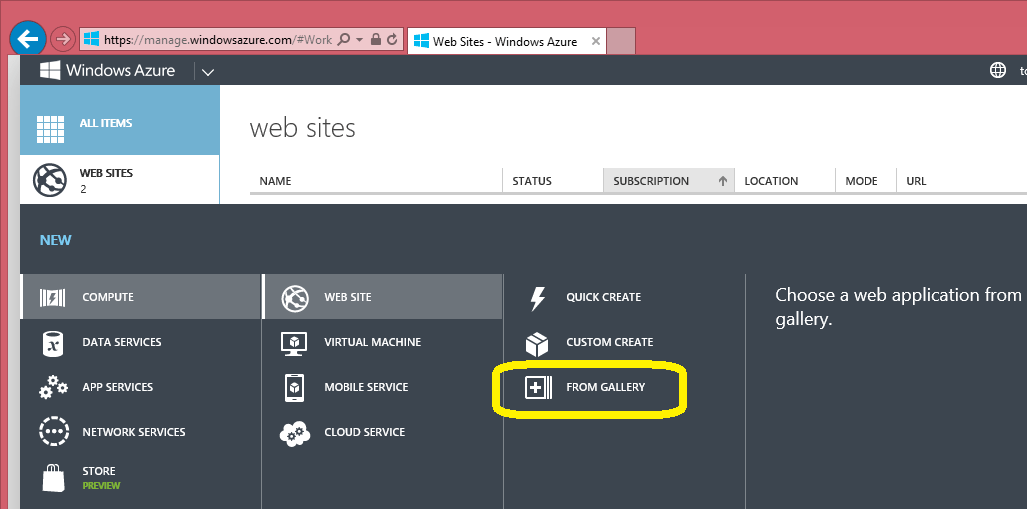The height and width of the screenshot is (509, 1027).
Task: Click the browser Back arrow button
Action: tap(28, 39)
